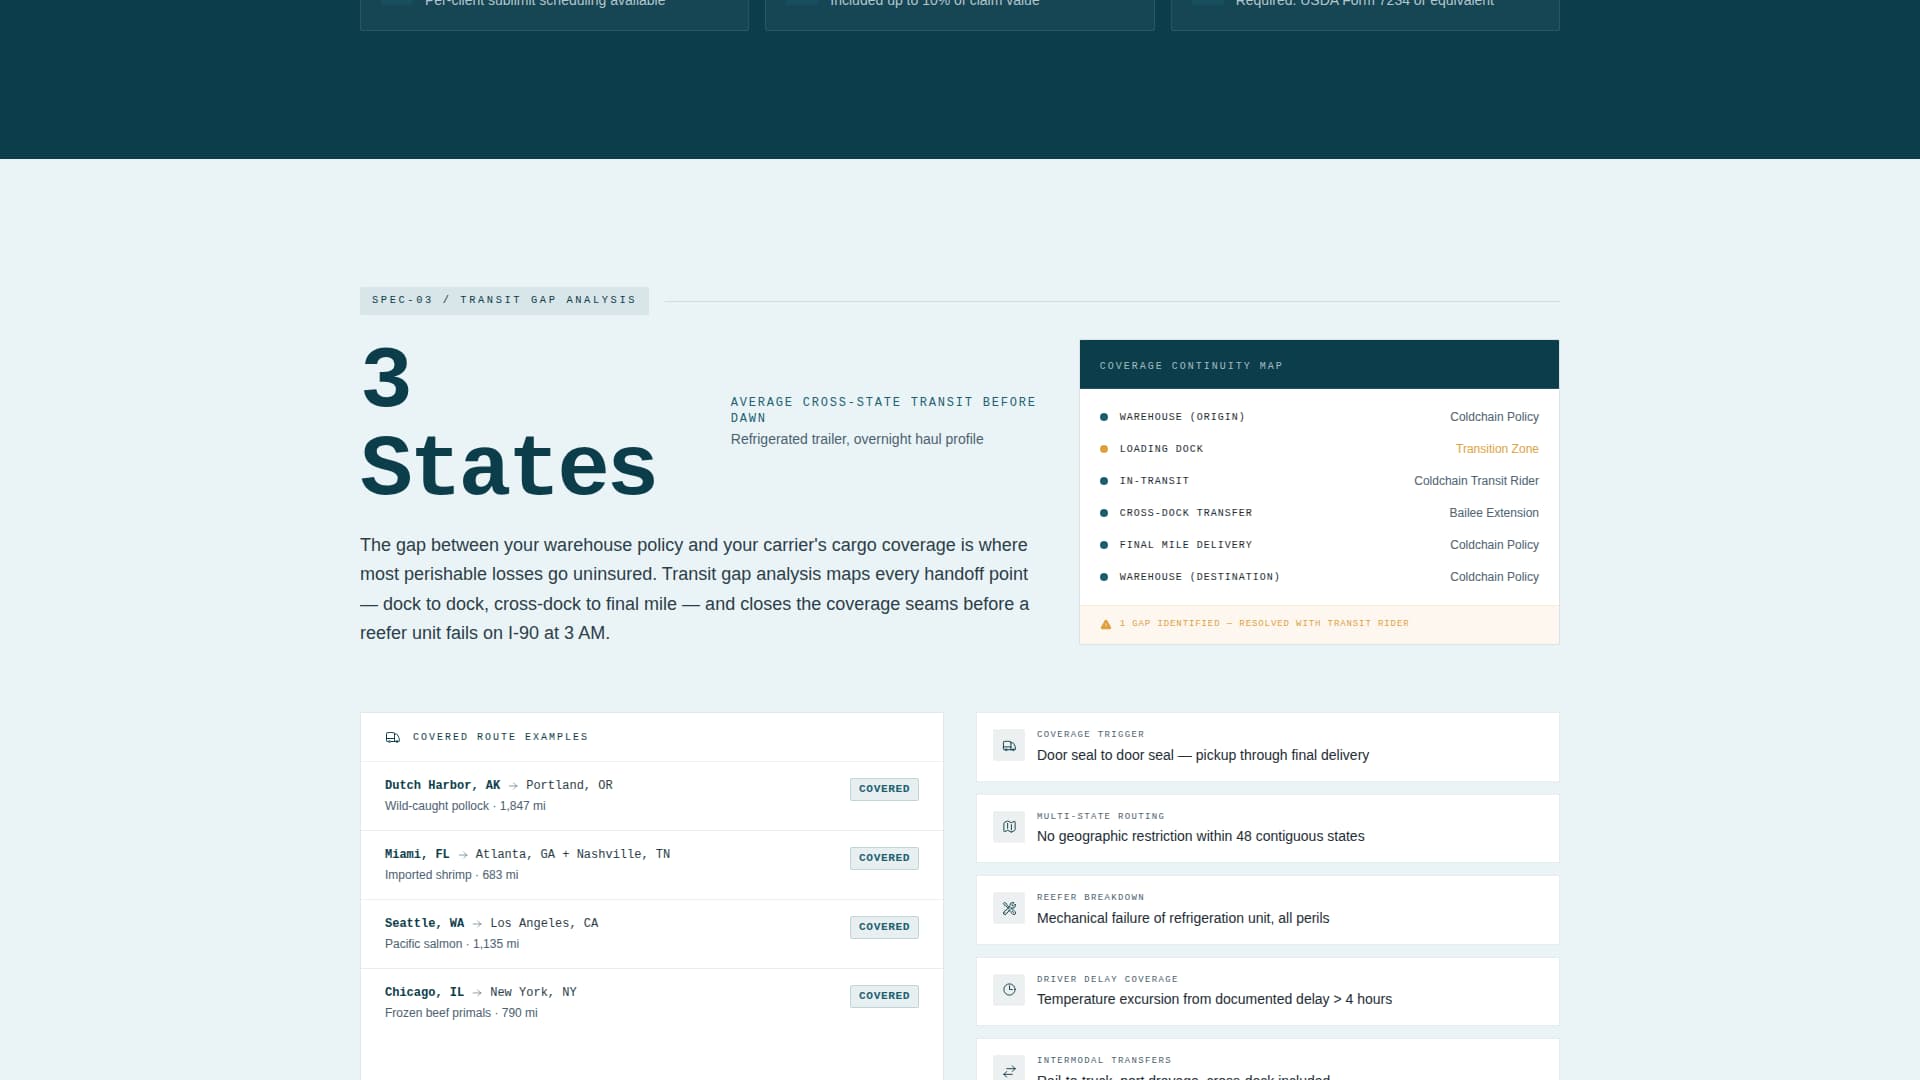Click Coldchain Transit Rider label
The image size is (1920, 1080).
[1476, 481]
